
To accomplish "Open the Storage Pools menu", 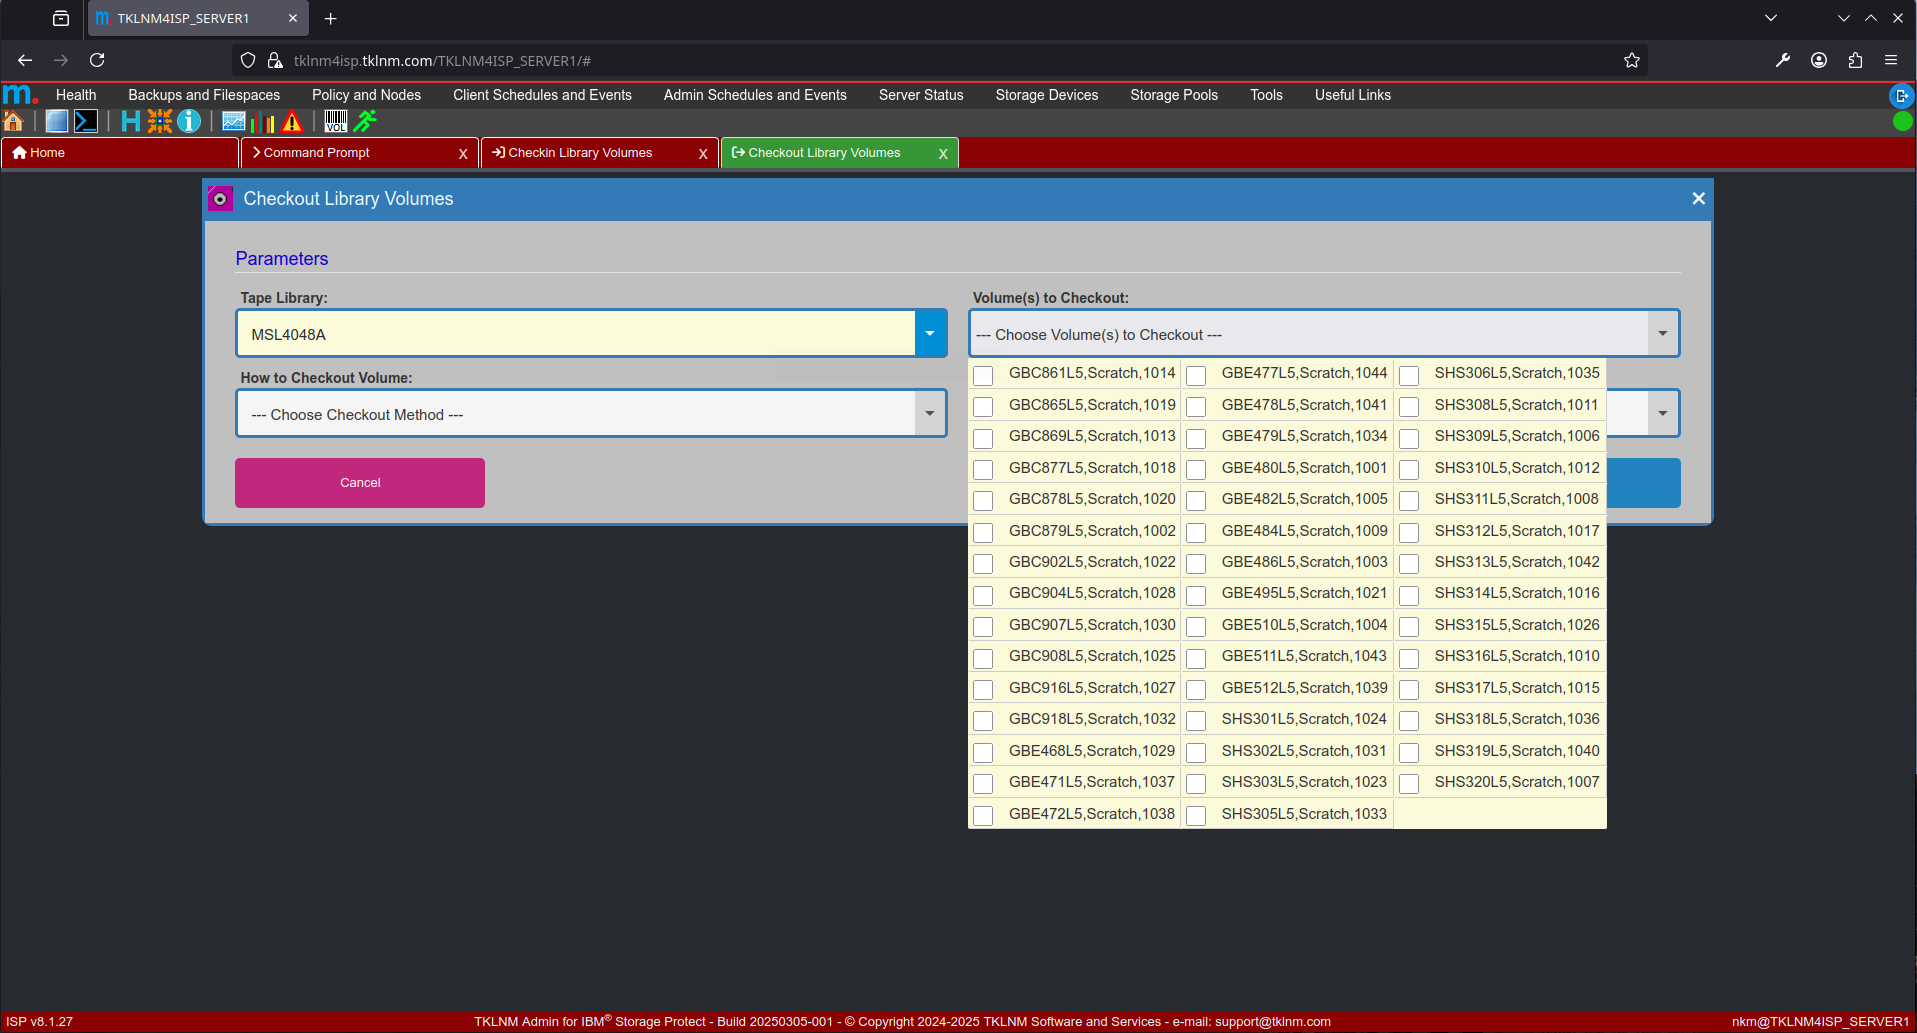I will 1173,95.
